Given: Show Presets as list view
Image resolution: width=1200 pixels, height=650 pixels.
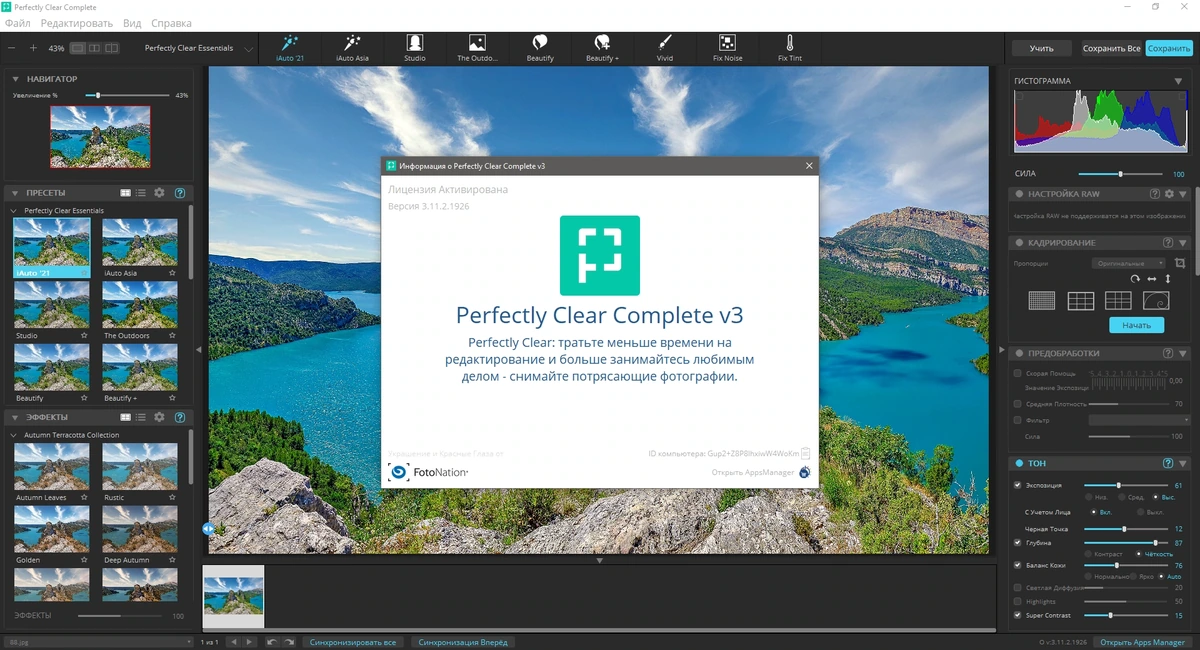Looking at the screenshot, I should pos(141,192).
